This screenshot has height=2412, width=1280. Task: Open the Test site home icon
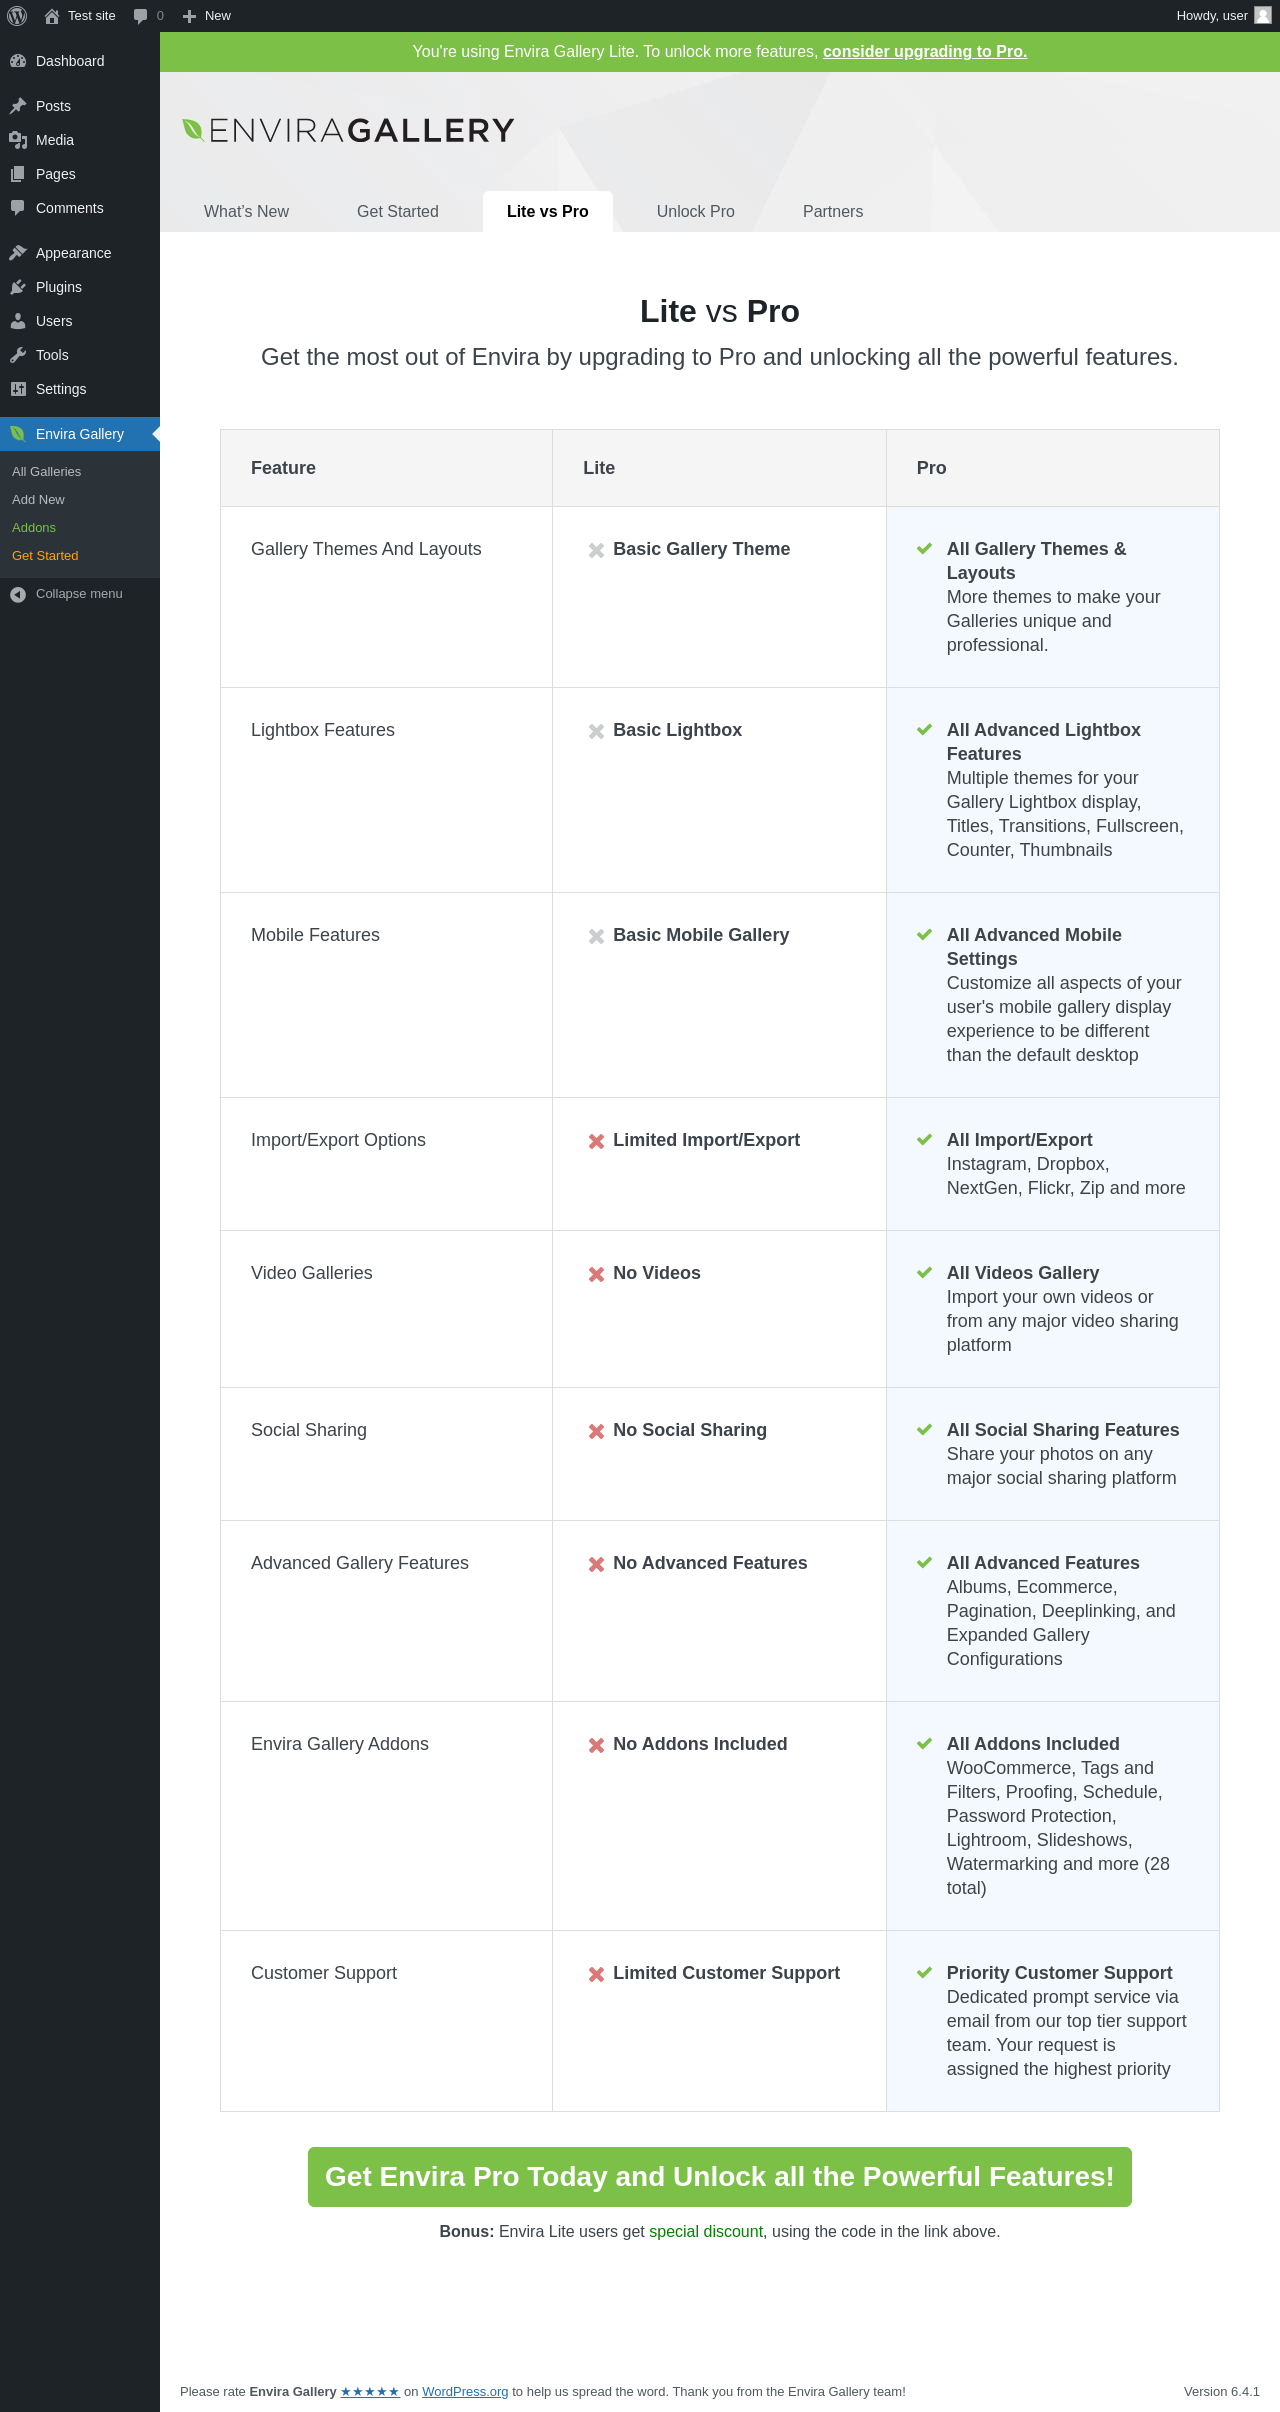[52, 16]
